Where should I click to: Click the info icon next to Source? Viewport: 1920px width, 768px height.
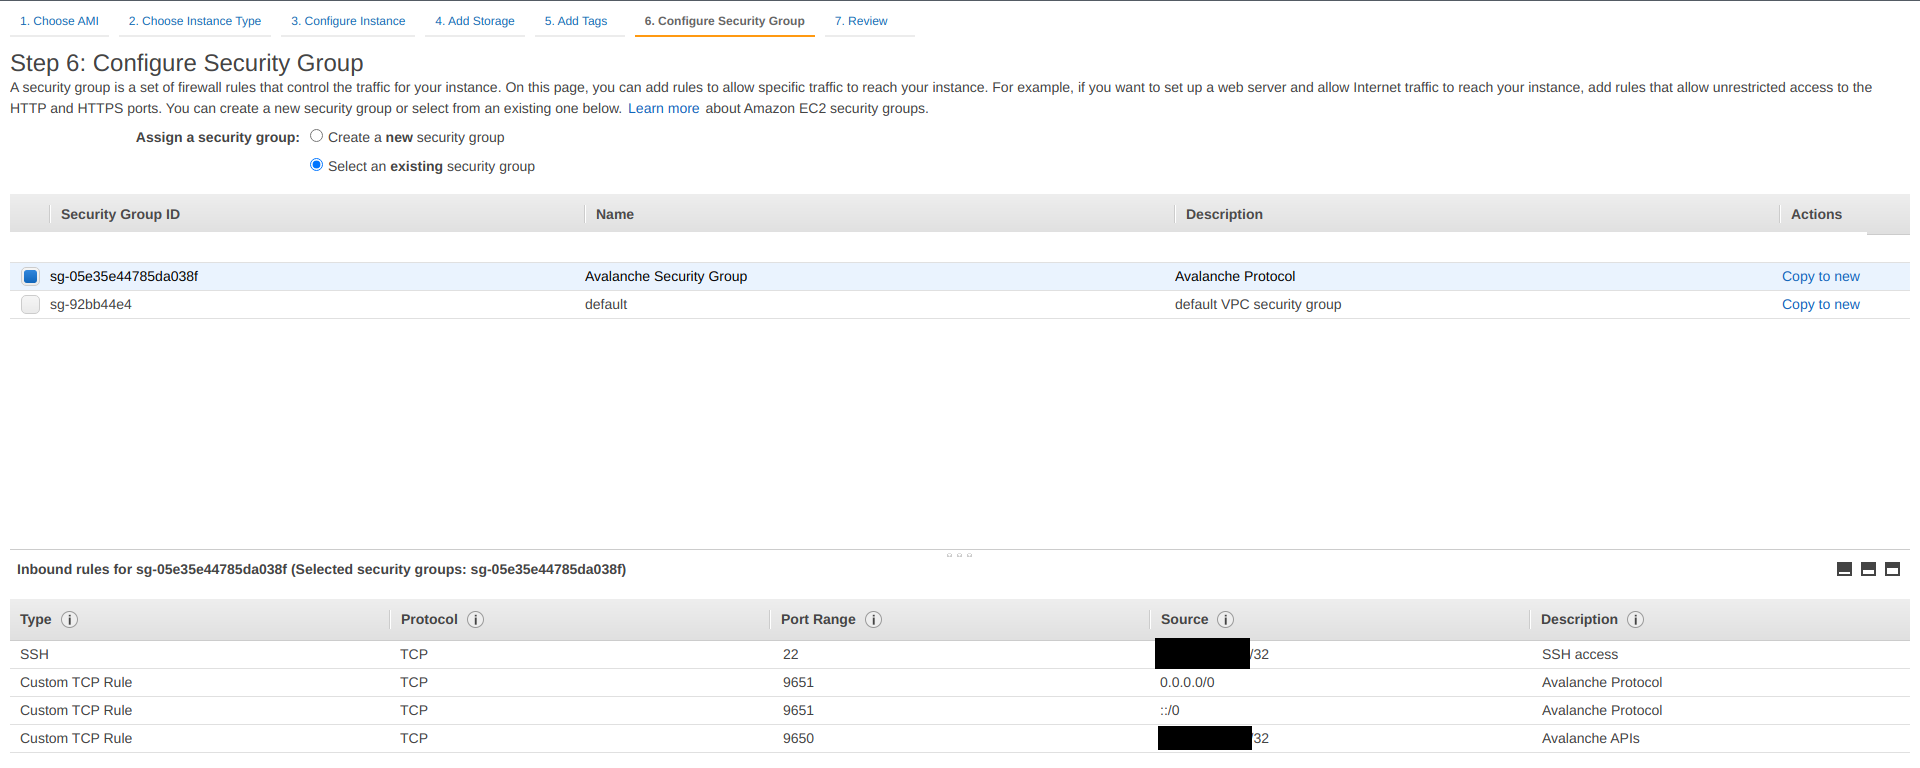[x=1225, y=620]
